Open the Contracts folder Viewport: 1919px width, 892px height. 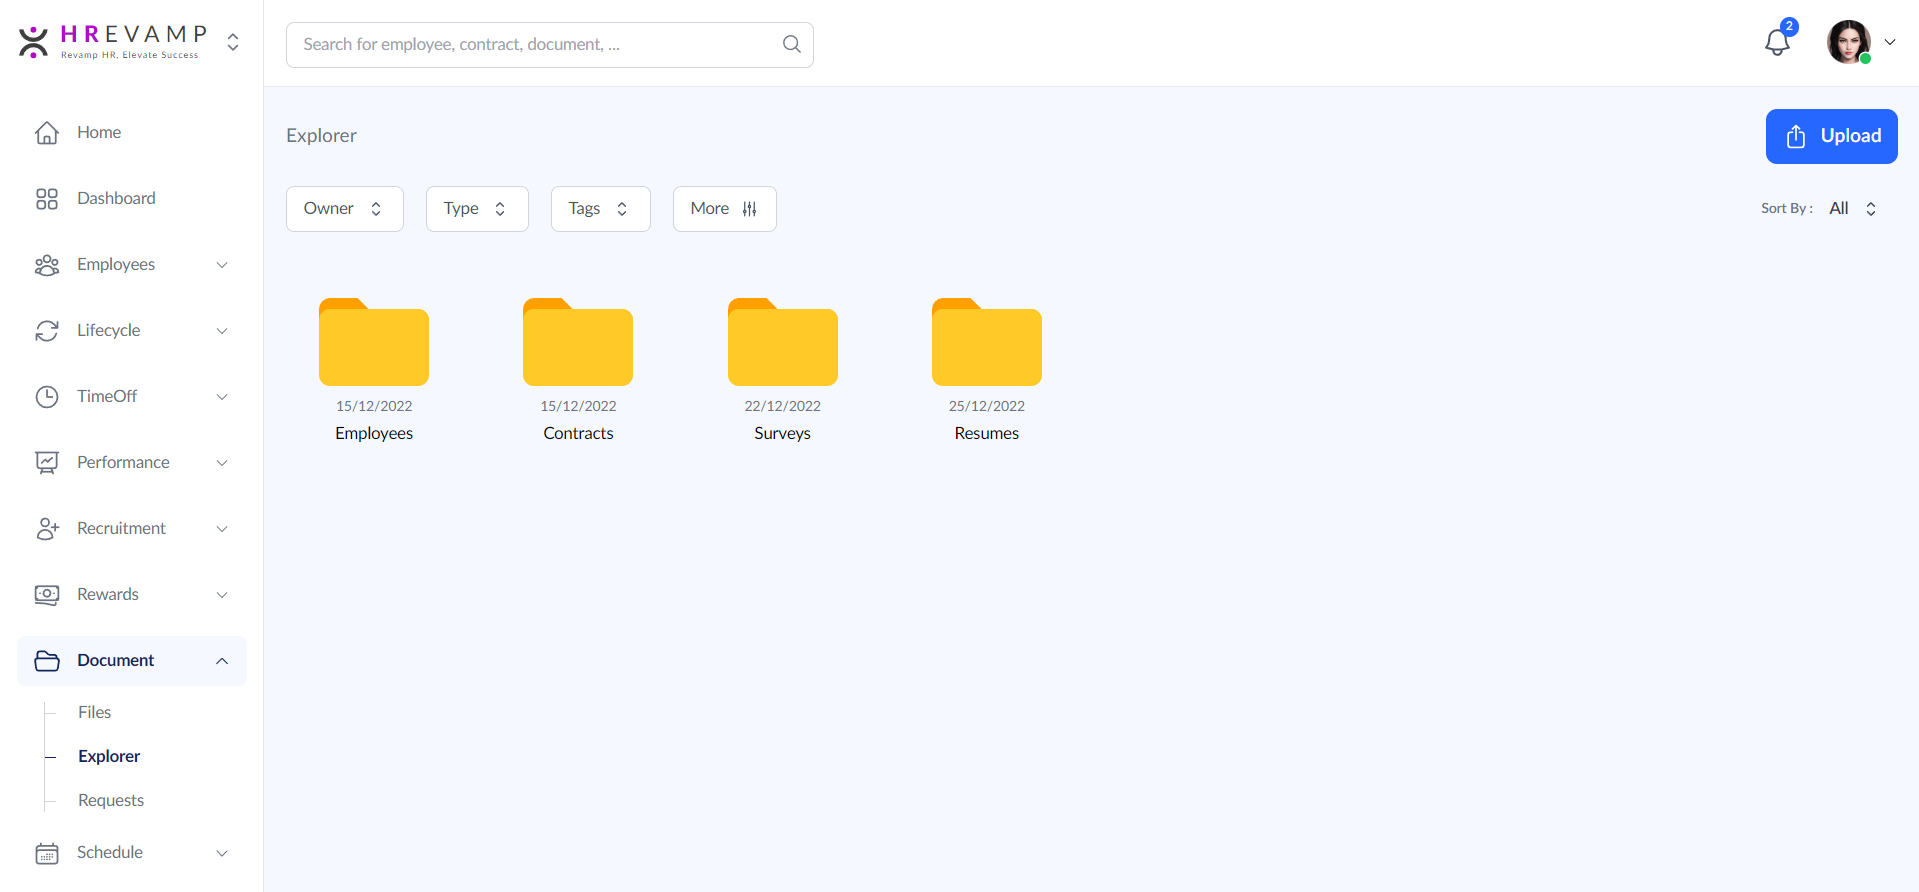578,343
